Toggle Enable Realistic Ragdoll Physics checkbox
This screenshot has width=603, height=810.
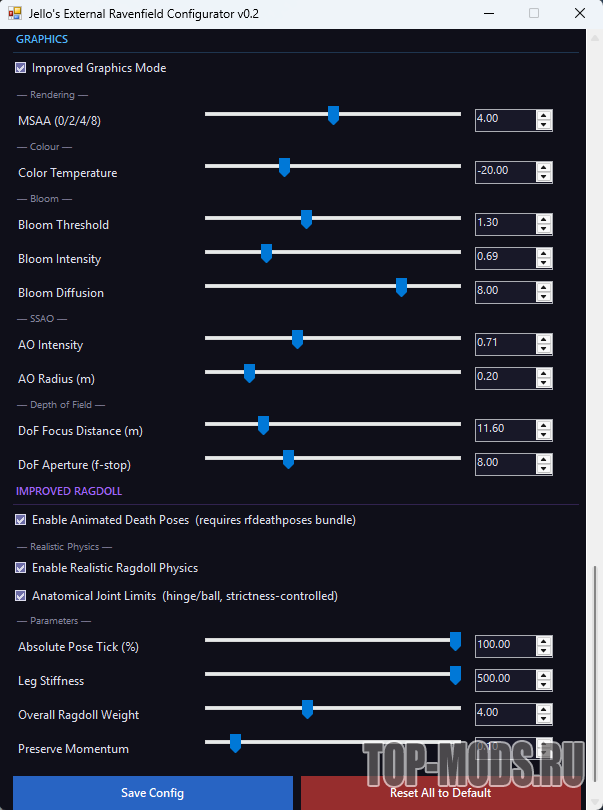(21, 568)
